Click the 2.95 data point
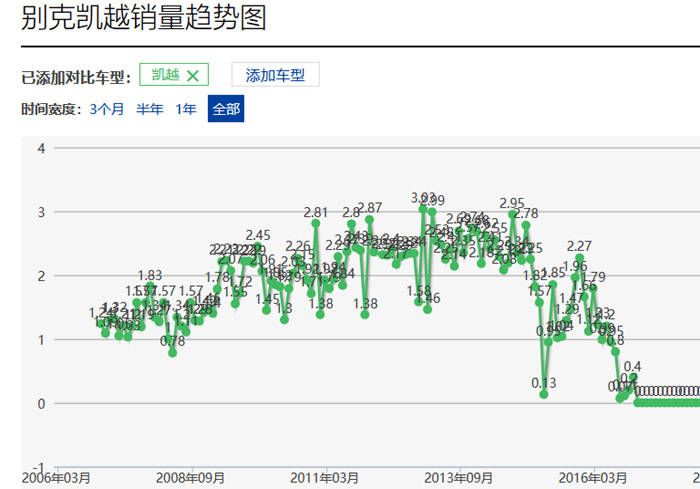 tap(512, 215)
